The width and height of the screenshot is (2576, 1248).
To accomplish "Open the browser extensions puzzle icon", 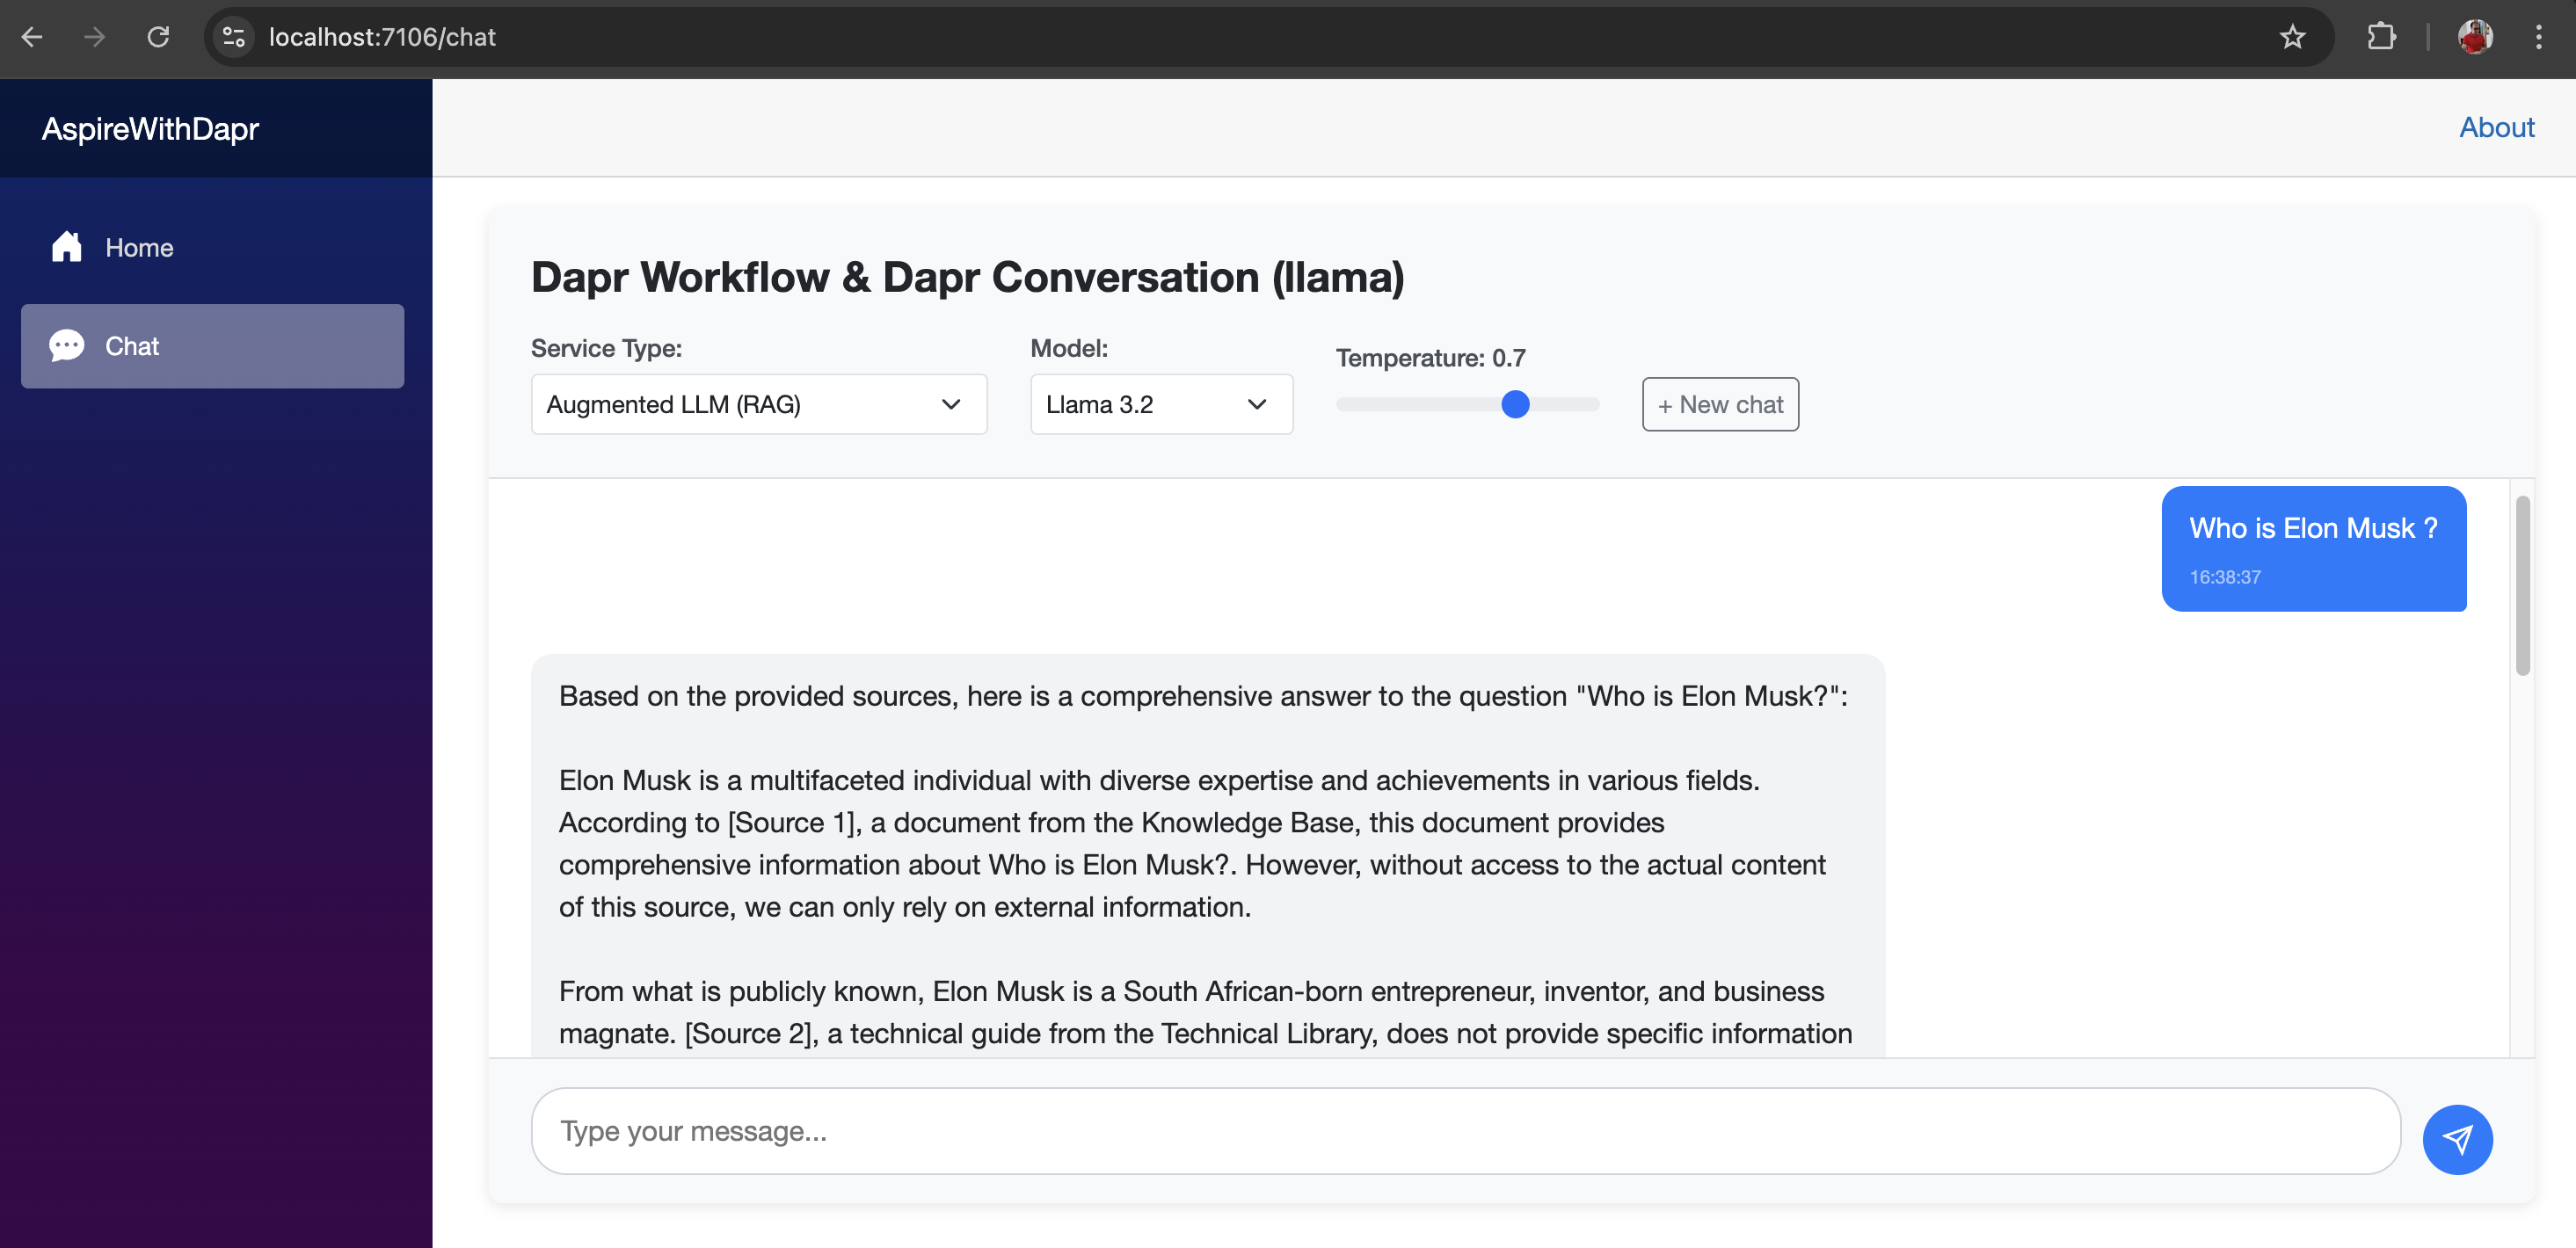I will coord(2381,37).
